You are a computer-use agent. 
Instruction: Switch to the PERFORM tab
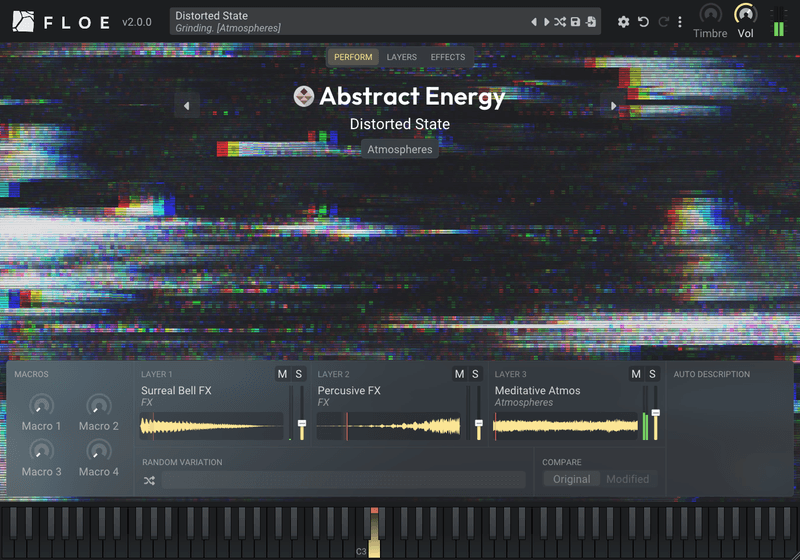click(x=353, y=57)
